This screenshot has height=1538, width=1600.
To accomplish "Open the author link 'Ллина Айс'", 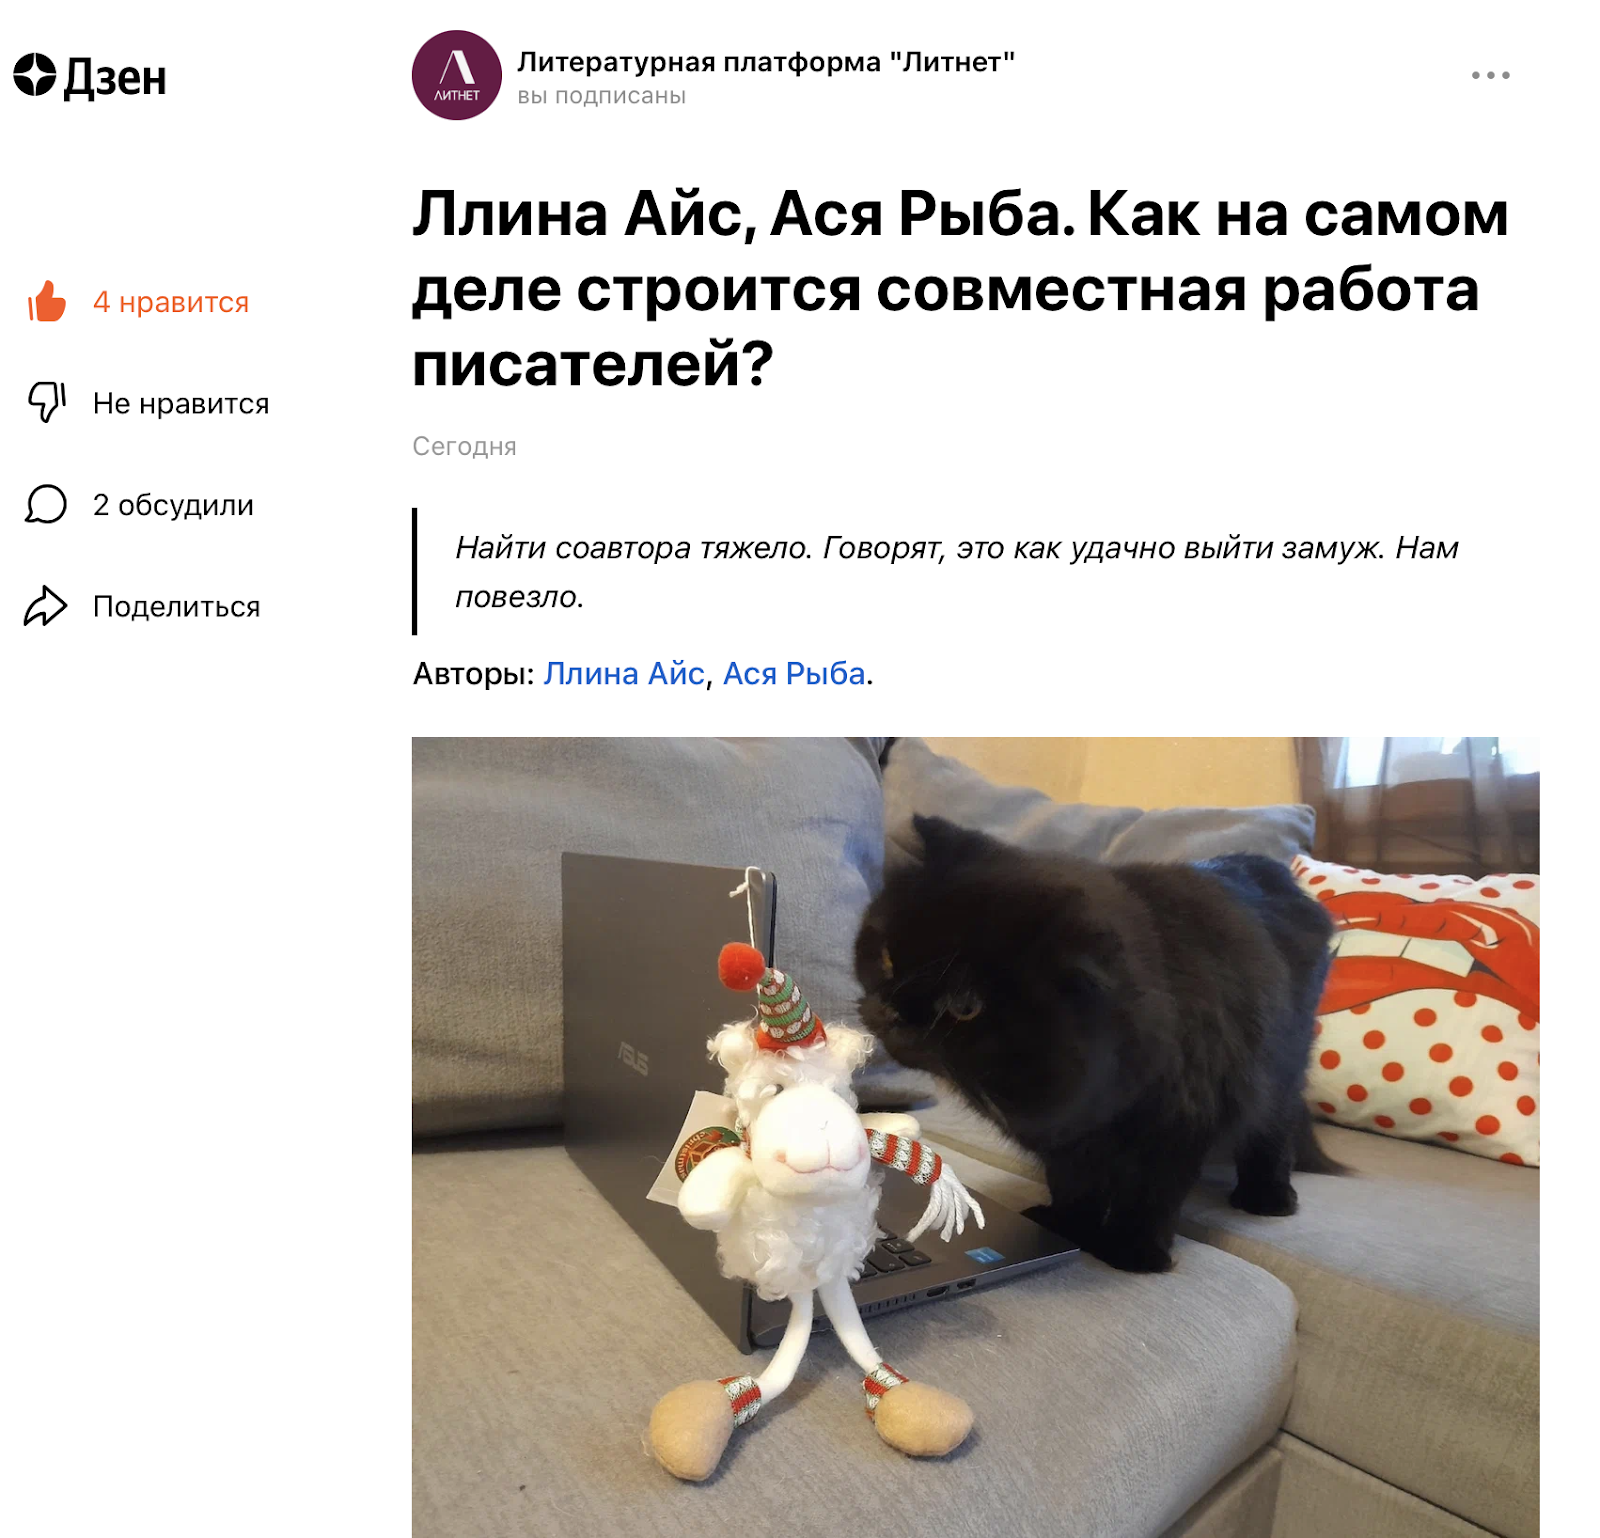I will 624,674.
